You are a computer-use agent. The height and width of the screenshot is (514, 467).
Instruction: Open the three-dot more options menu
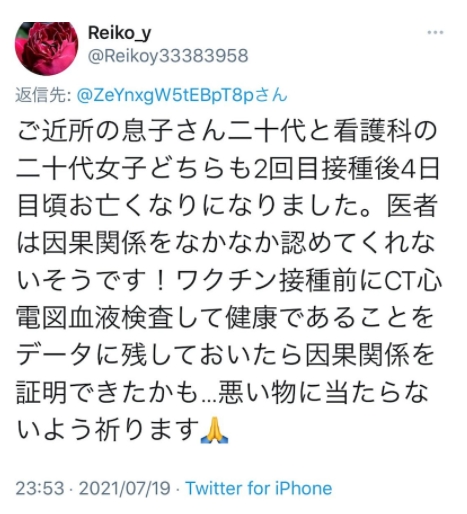click(435, 32)
